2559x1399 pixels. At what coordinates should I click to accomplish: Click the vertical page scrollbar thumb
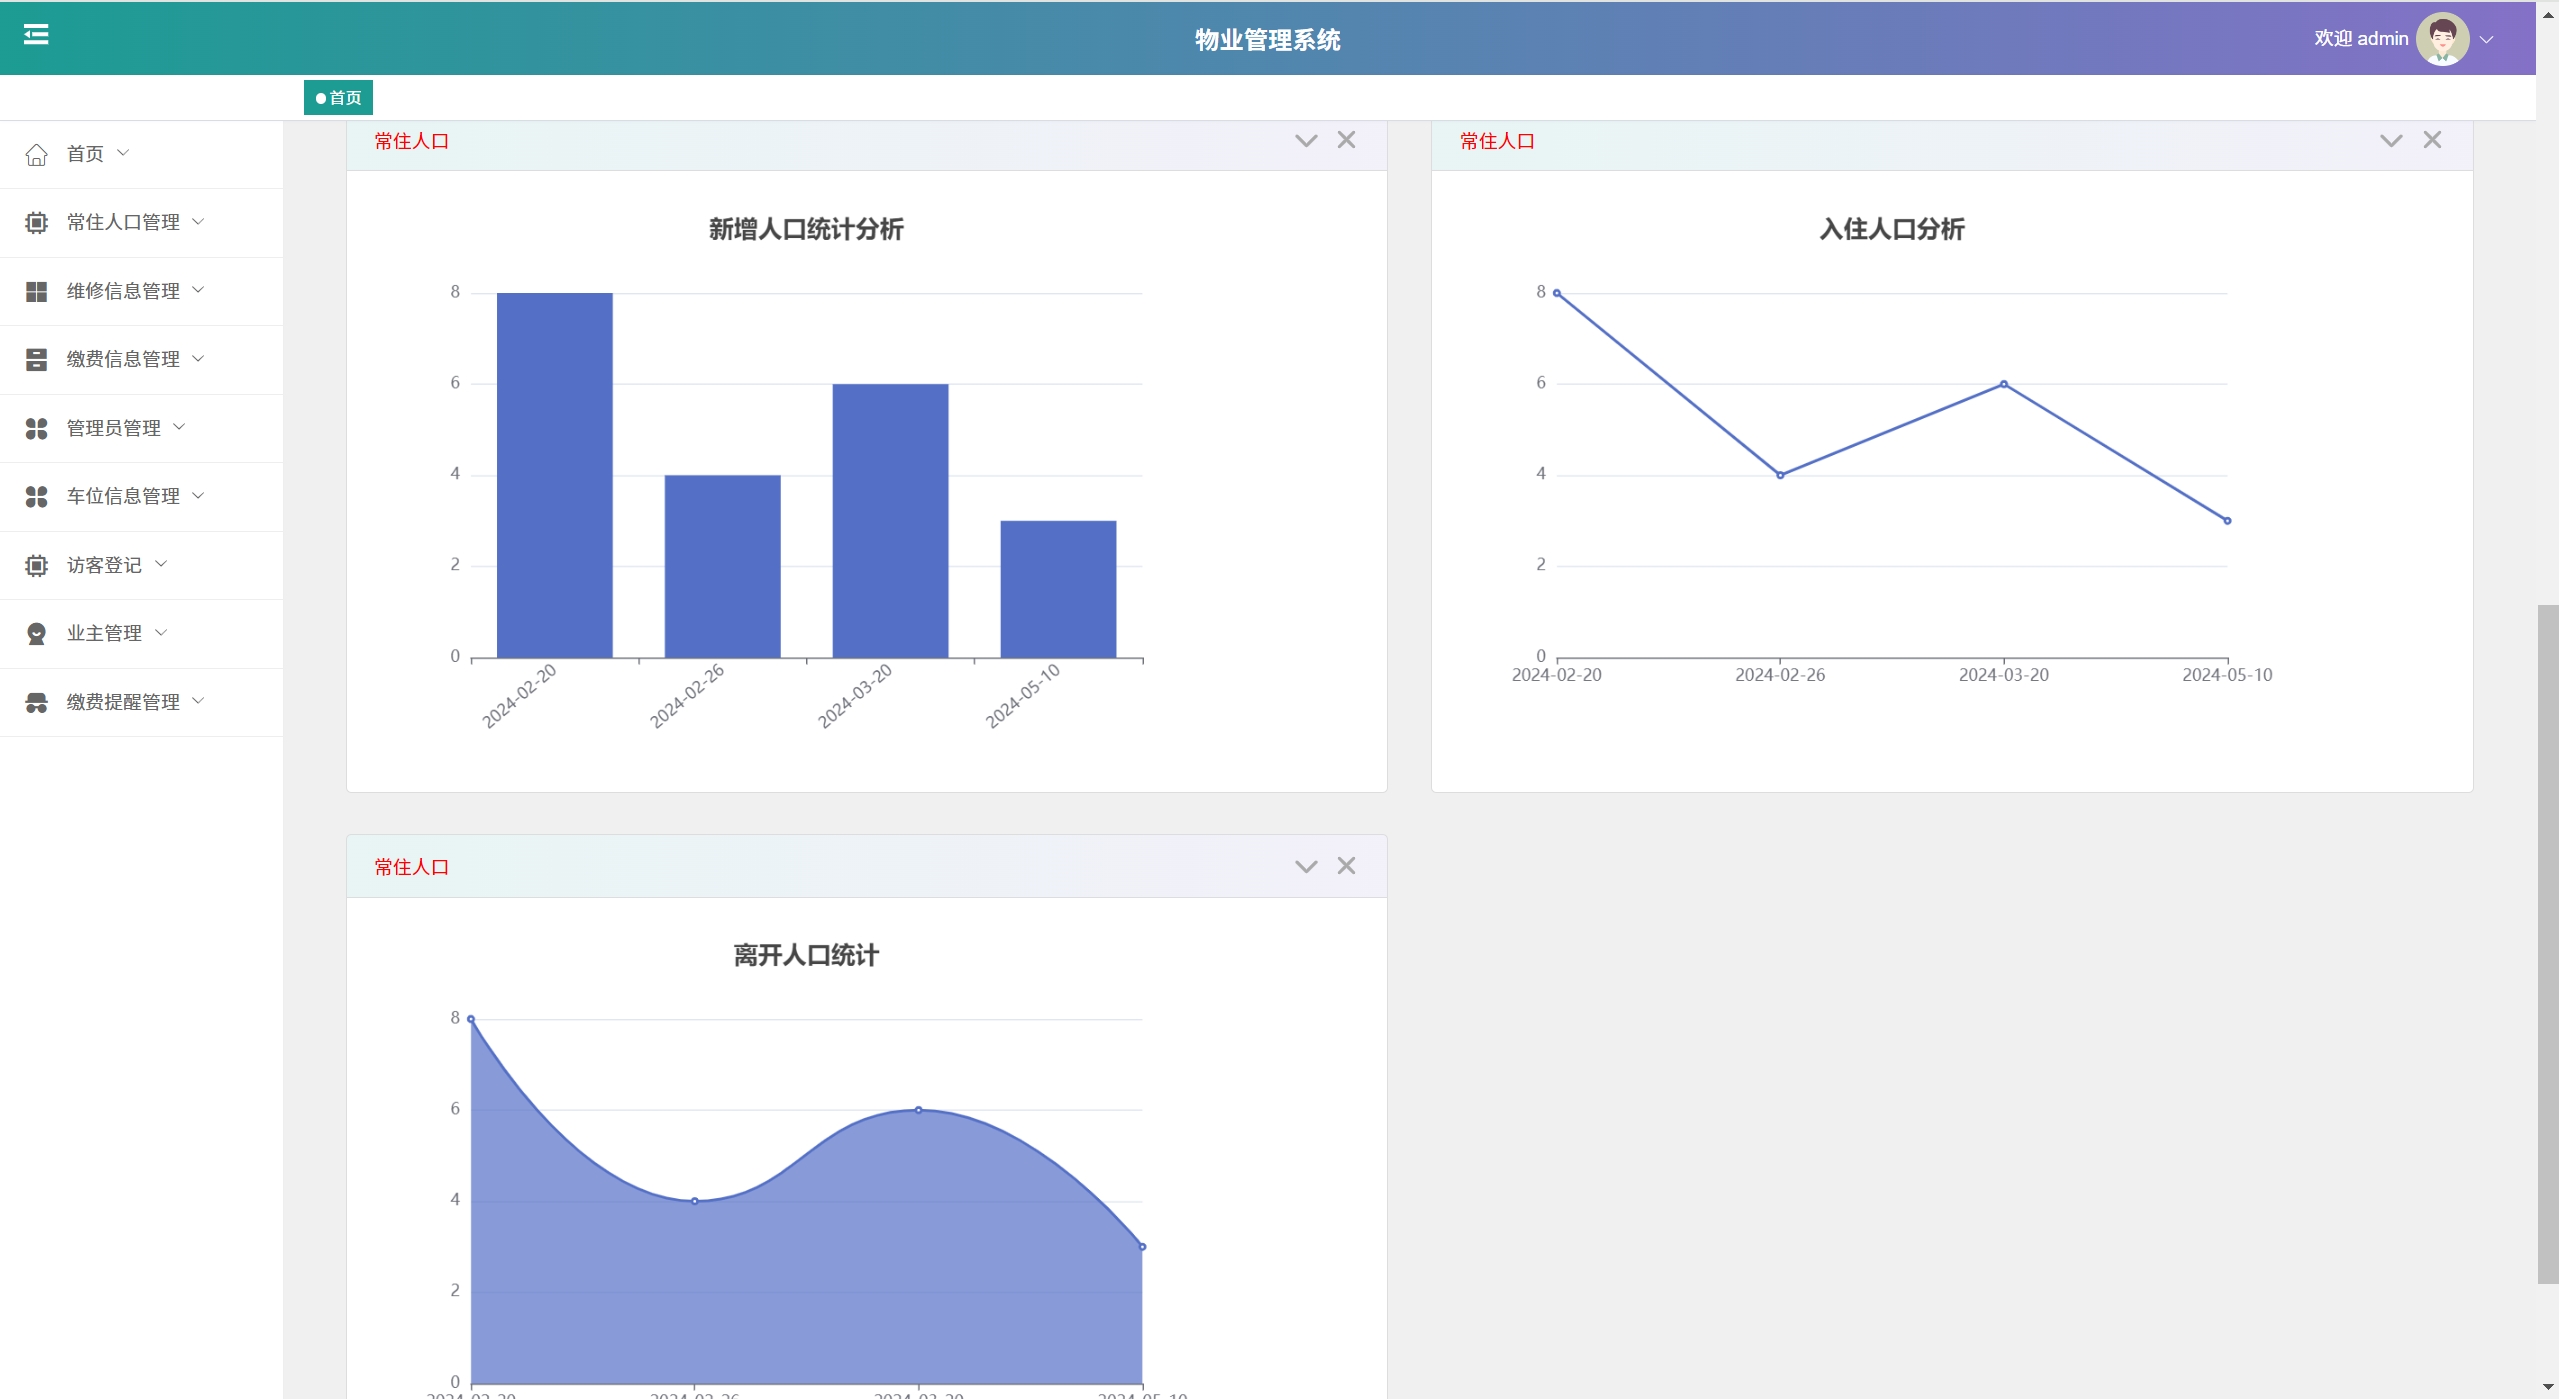(2547, 943)
